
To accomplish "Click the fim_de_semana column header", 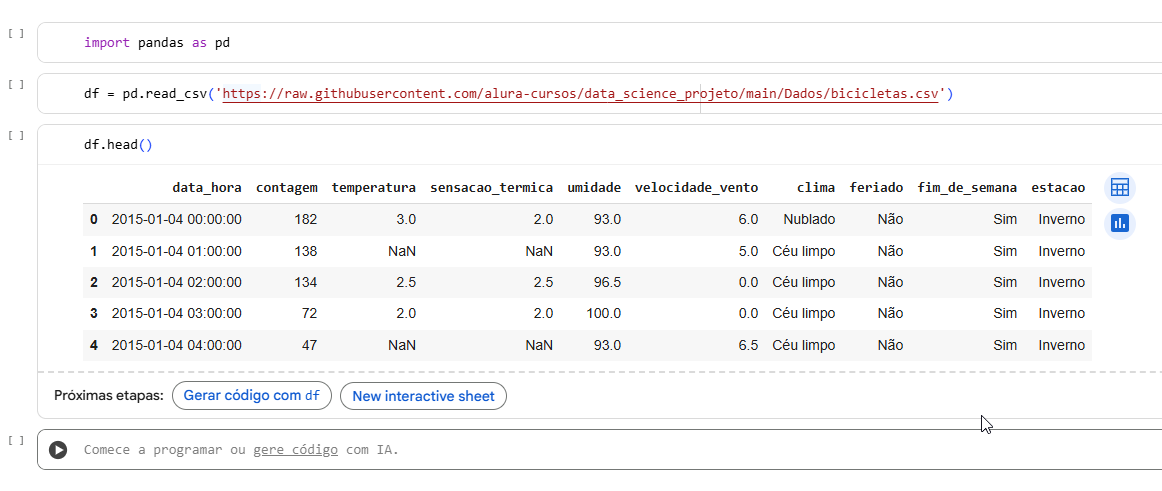I will (x=967, y=188).
